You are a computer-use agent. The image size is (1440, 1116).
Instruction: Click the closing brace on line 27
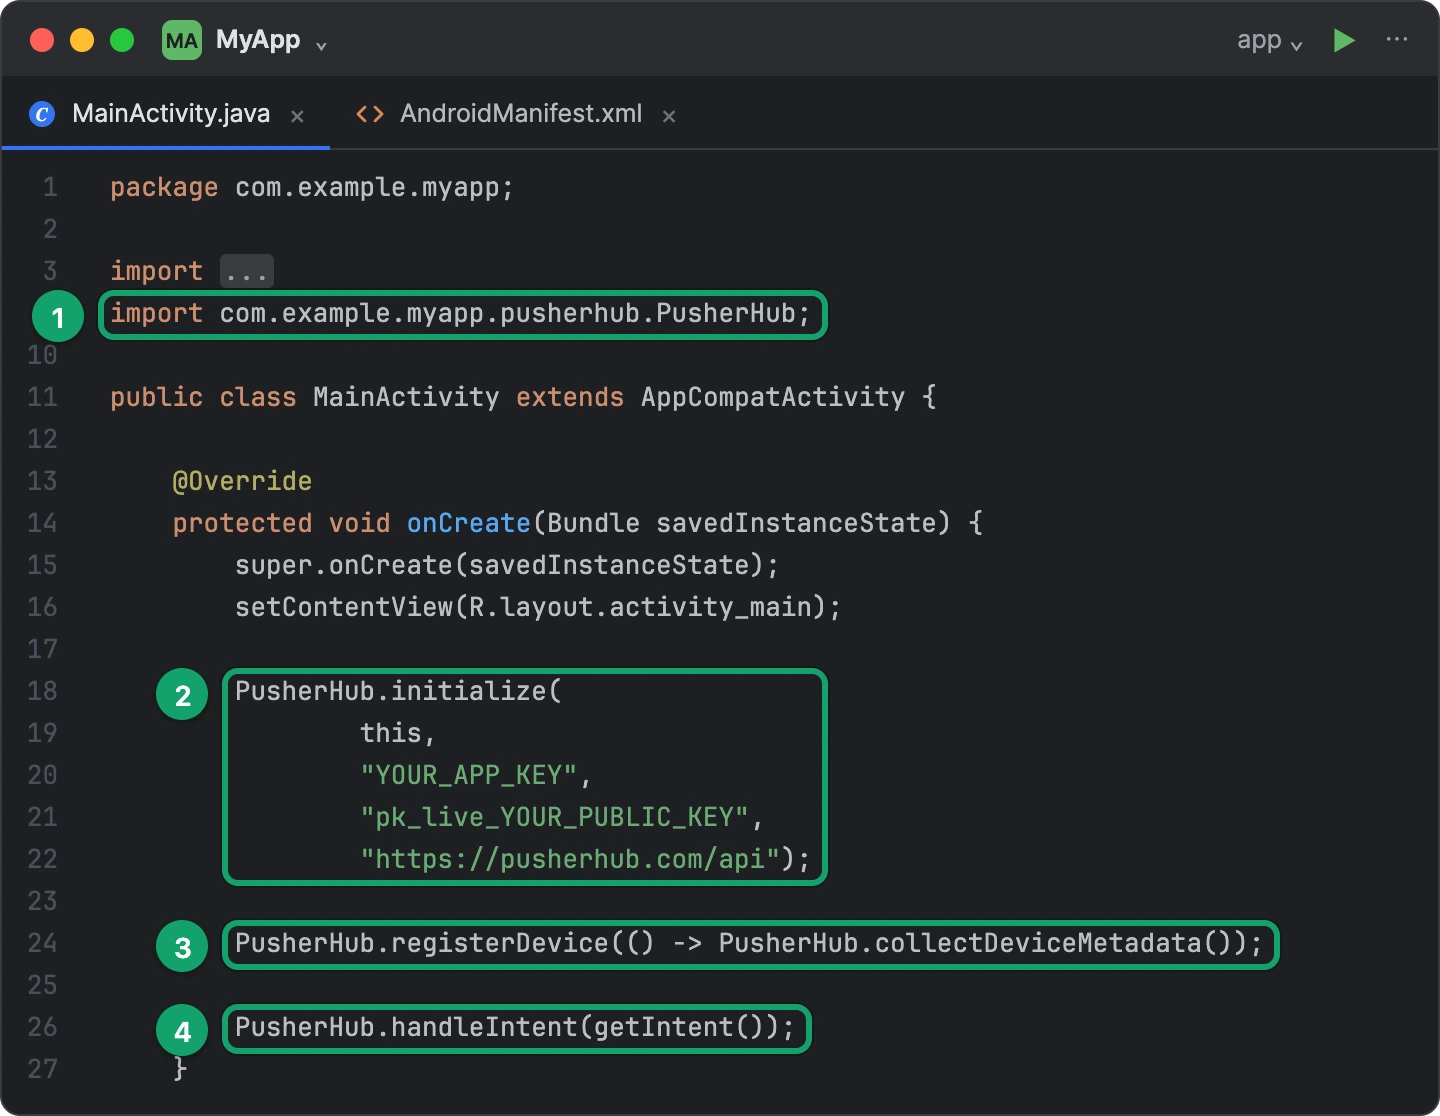[180, 1069]
